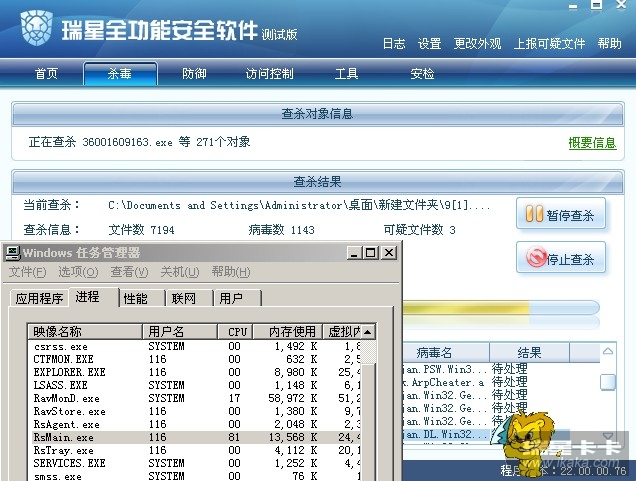The image size is (636, 481).
Task: Switch to 性能 performance tab
Action: click(x=142, y=298)
